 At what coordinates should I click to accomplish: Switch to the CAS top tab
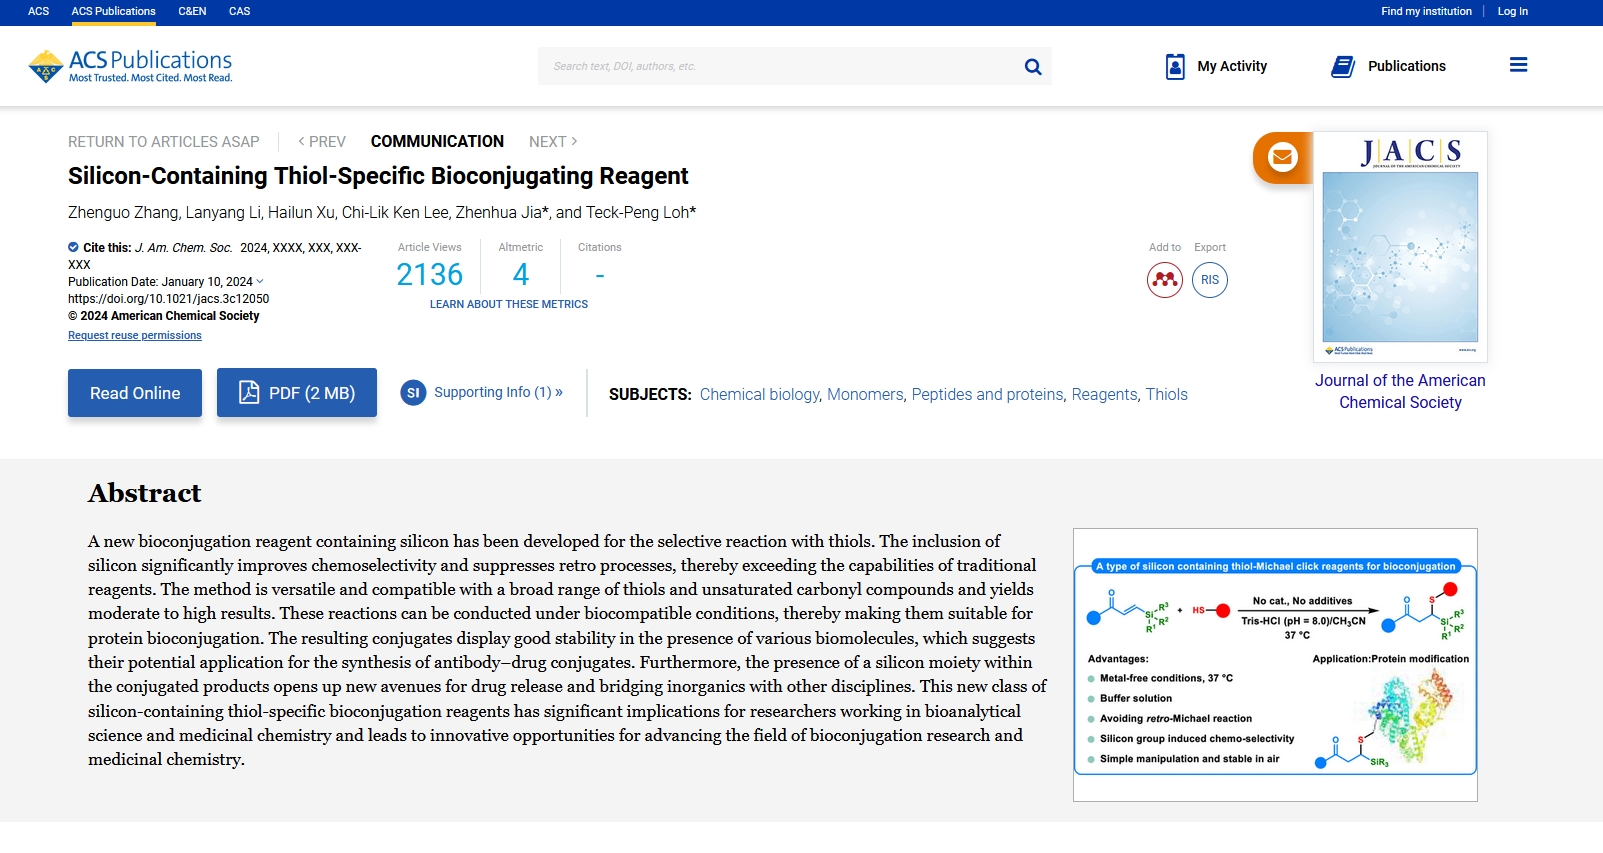239,12
